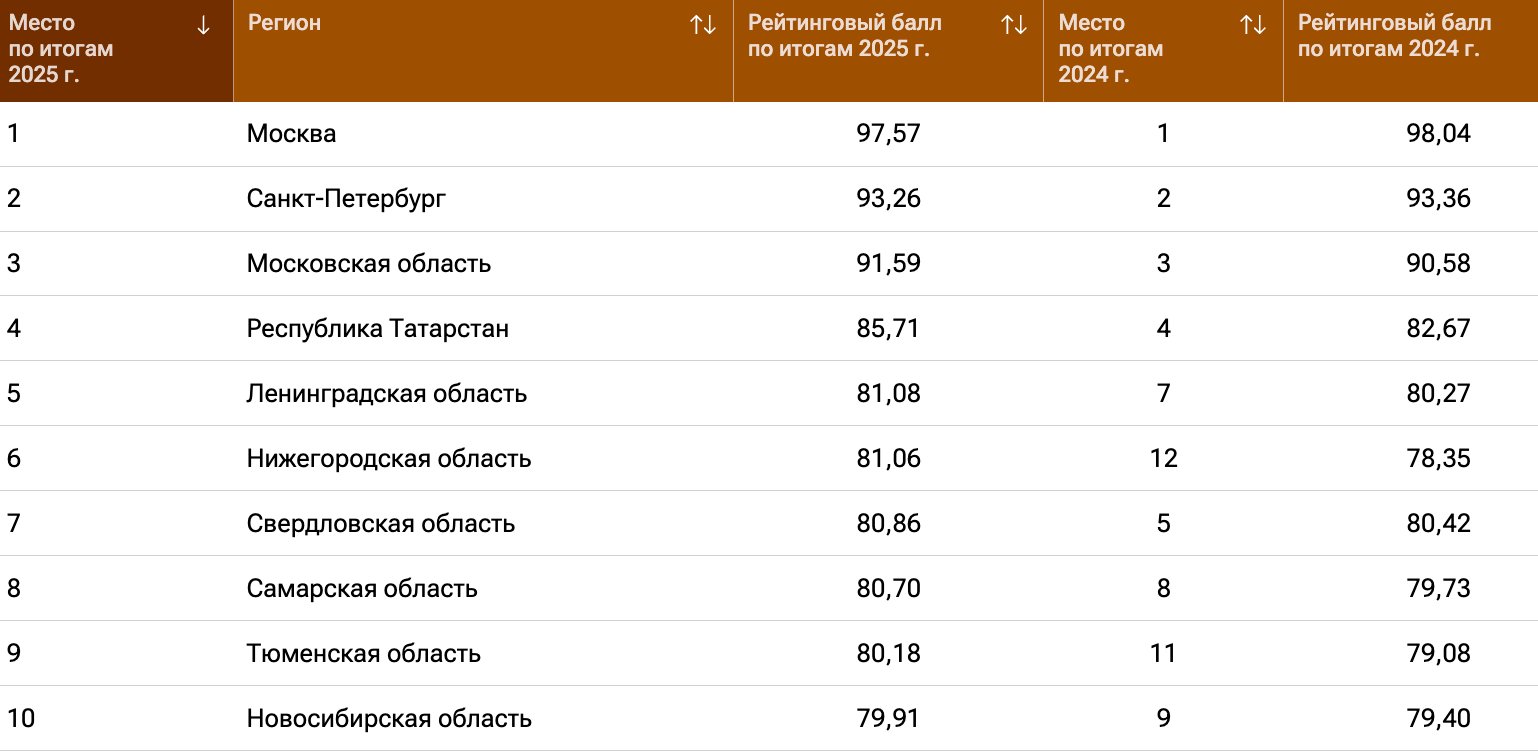Select the Москва row

click(x=769, y=134)
